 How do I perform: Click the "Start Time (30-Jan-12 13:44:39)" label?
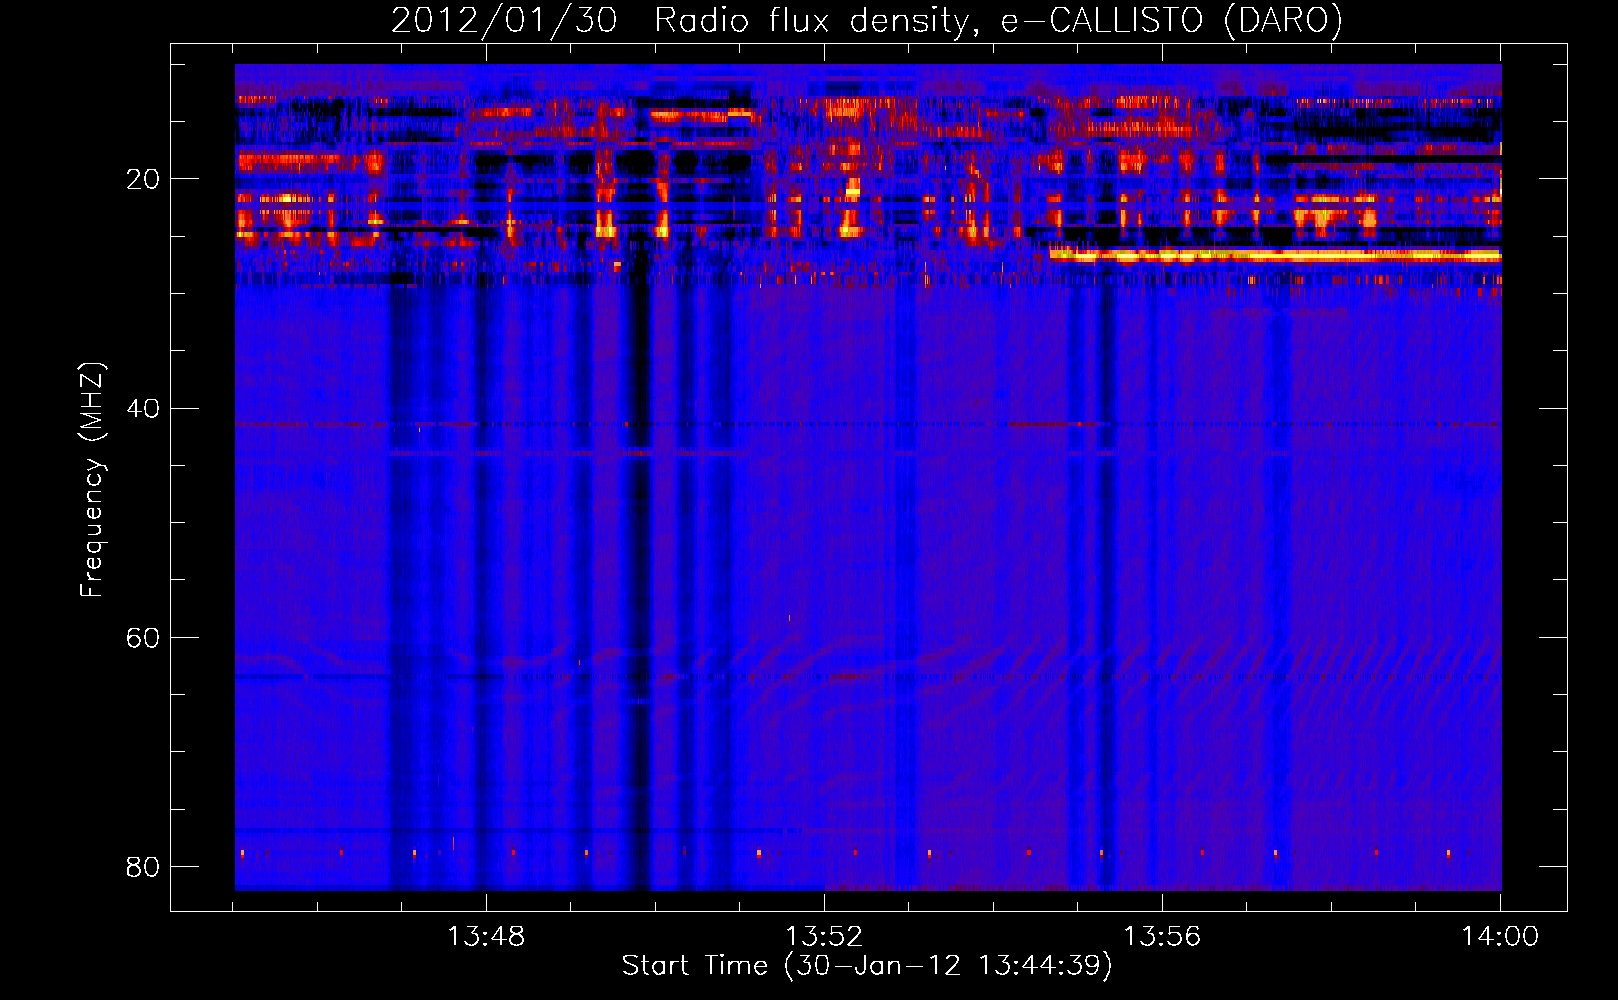pos(866,966)
